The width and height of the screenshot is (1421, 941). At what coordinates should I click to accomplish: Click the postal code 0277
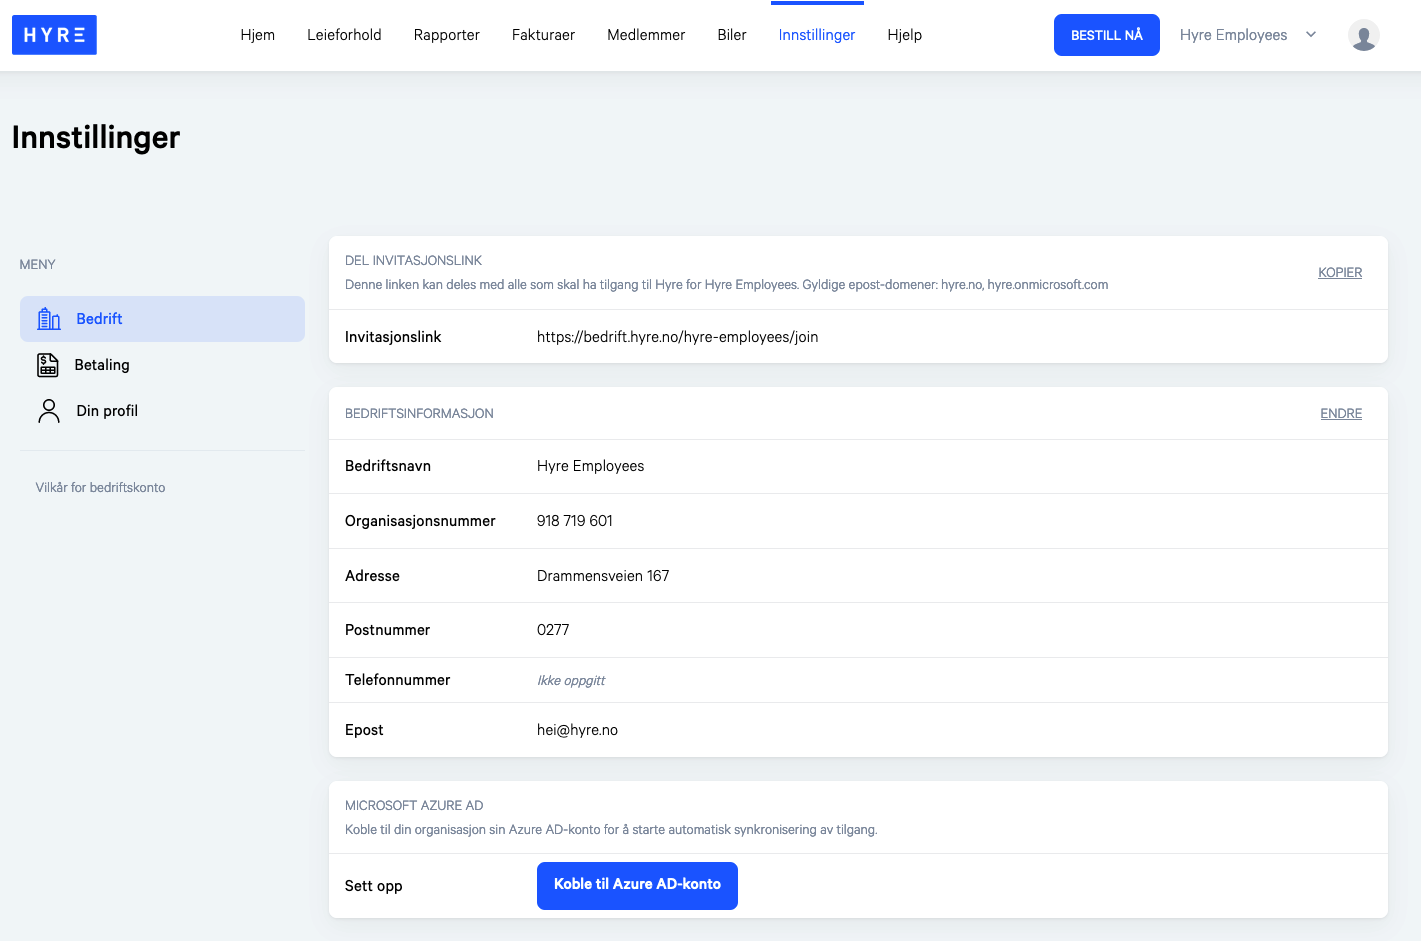pyautogui.click(x=553, y=630)
